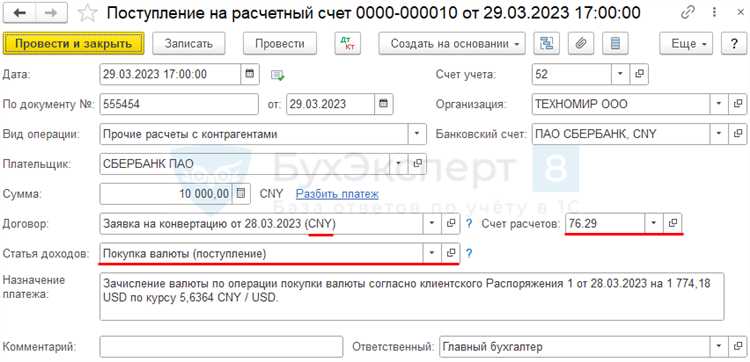Click the Банковский счет field text
The height and width of the screenshot is (362, 750).
tap(621, 134)
